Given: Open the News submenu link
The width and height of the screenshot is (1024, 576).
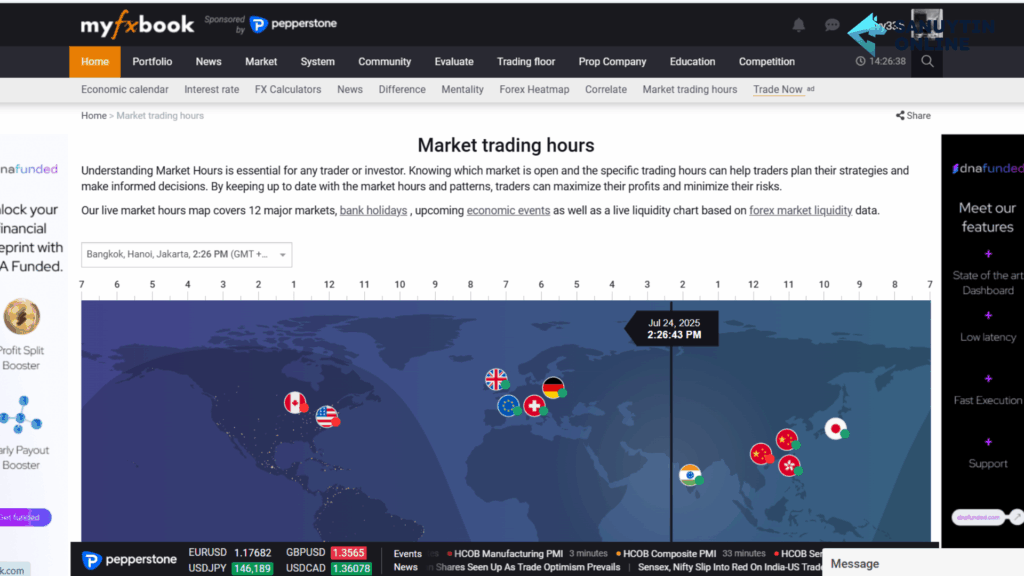Looking at the screenshot, I should pyautogui.click(x=350, y=89).
